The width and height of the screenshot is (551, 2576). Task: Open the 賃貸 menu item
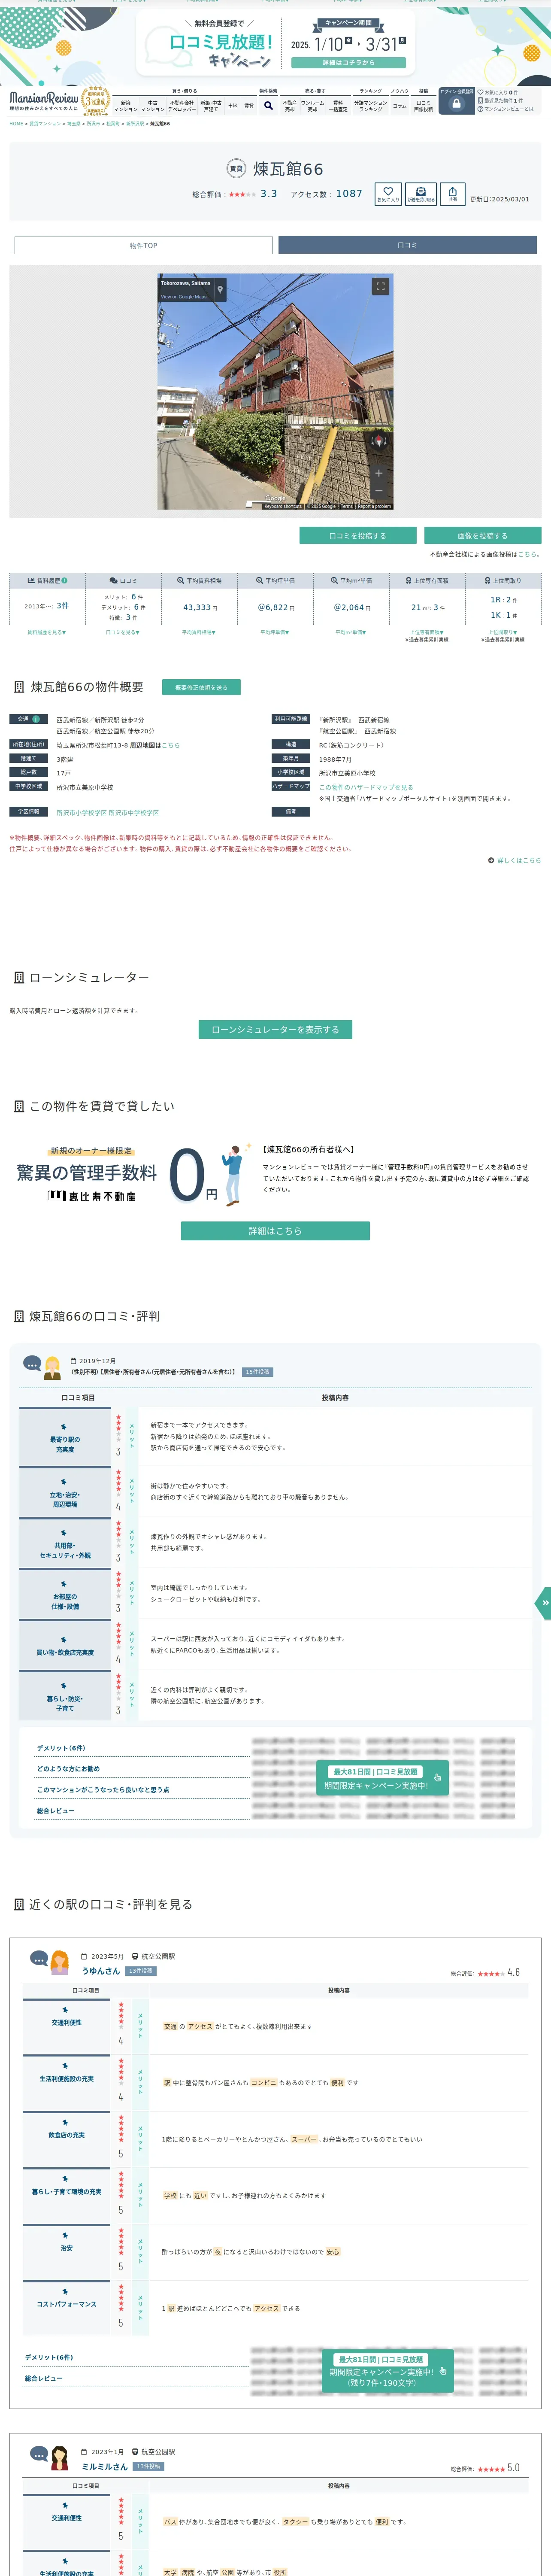pyautogui.click(x=249, y=106)
